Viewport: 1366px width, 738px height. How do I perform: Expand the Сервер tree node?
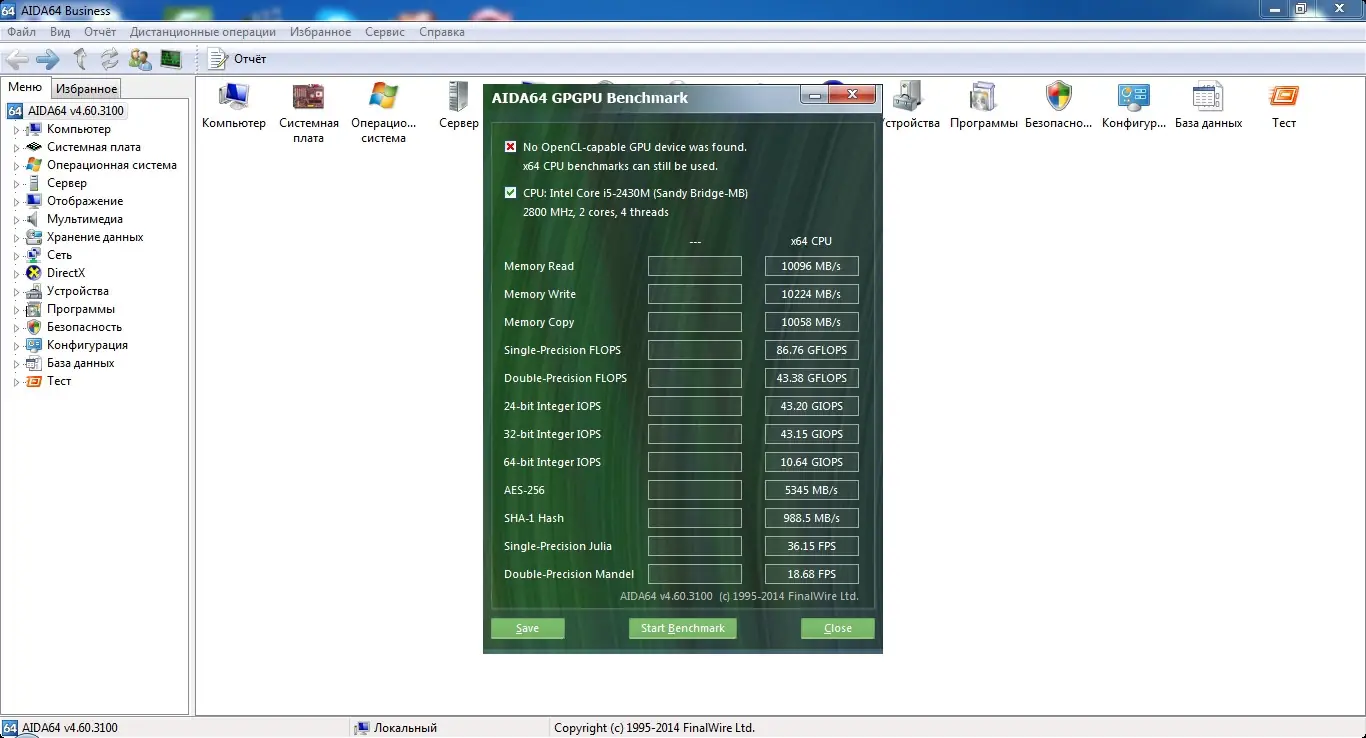point(16,184)
